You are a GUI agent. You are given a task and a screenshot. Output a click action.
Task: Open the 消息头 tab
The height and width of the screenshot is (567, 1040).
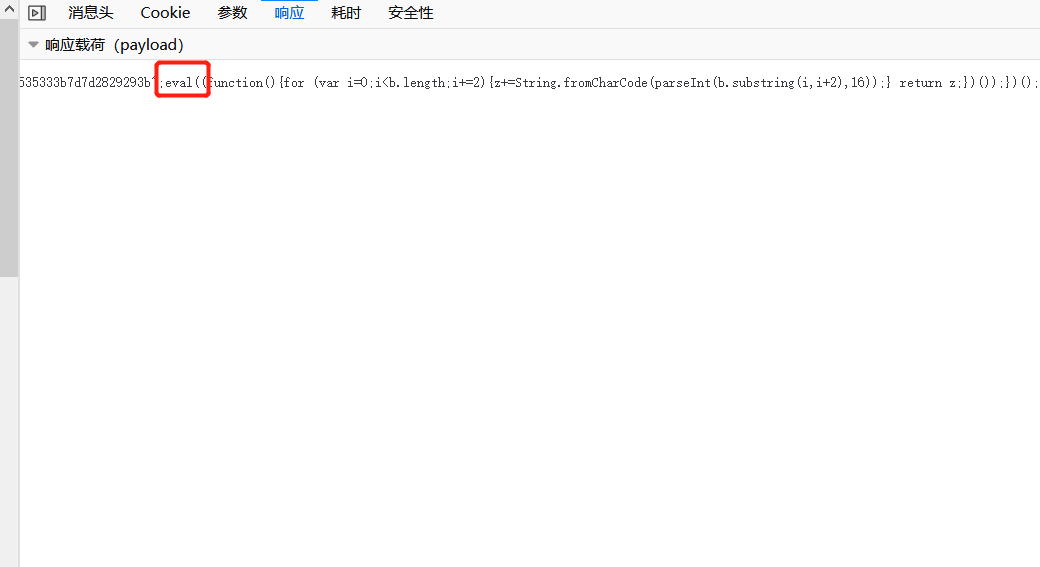pos(91,13)
